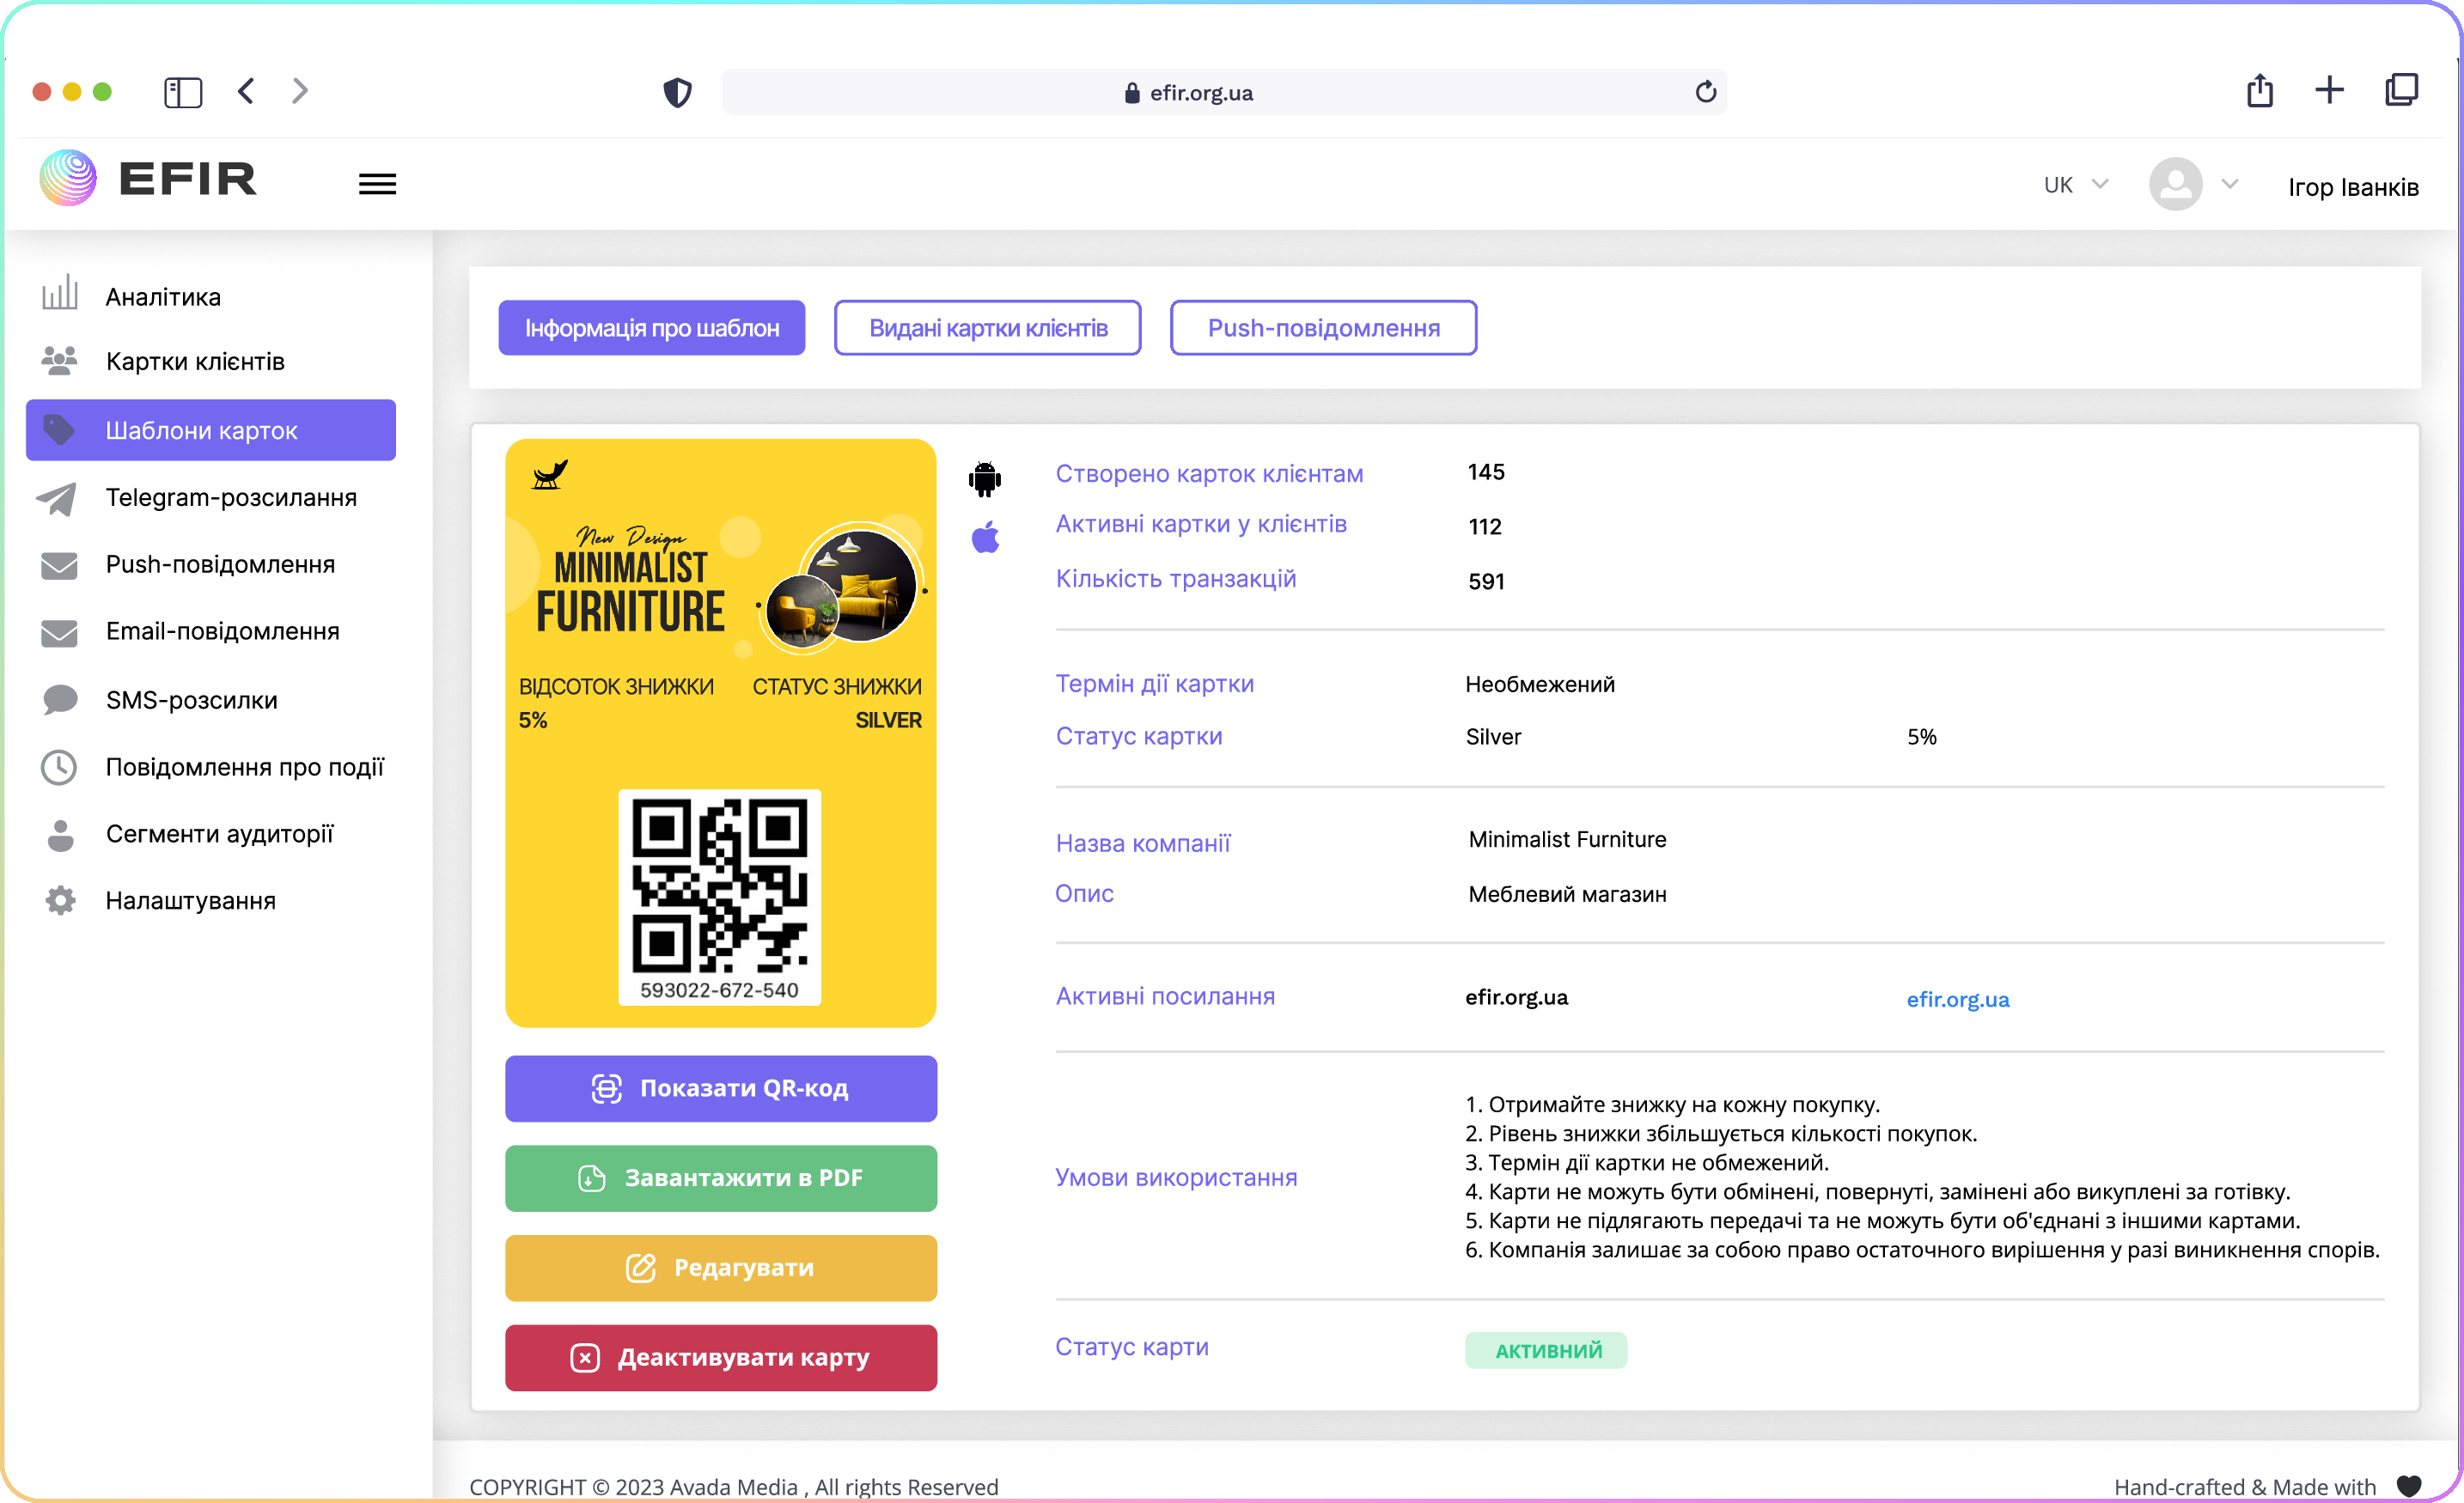
Task: Click the client cards people icon
Action: tap(60, 360)
